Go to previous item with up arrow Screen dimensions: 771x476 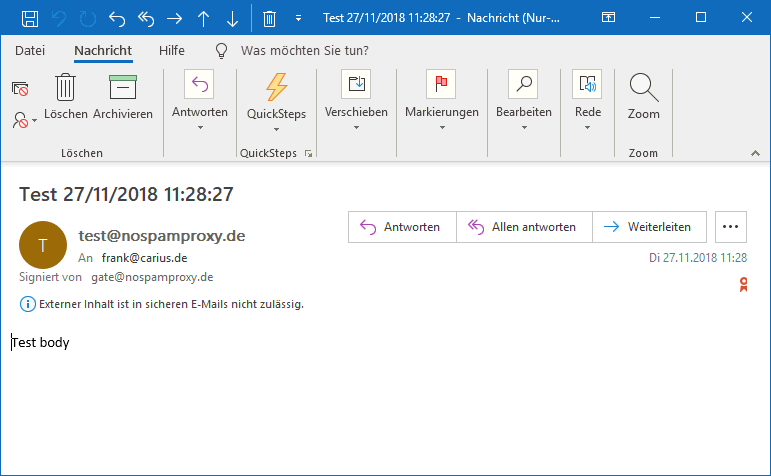click(204, 19)
